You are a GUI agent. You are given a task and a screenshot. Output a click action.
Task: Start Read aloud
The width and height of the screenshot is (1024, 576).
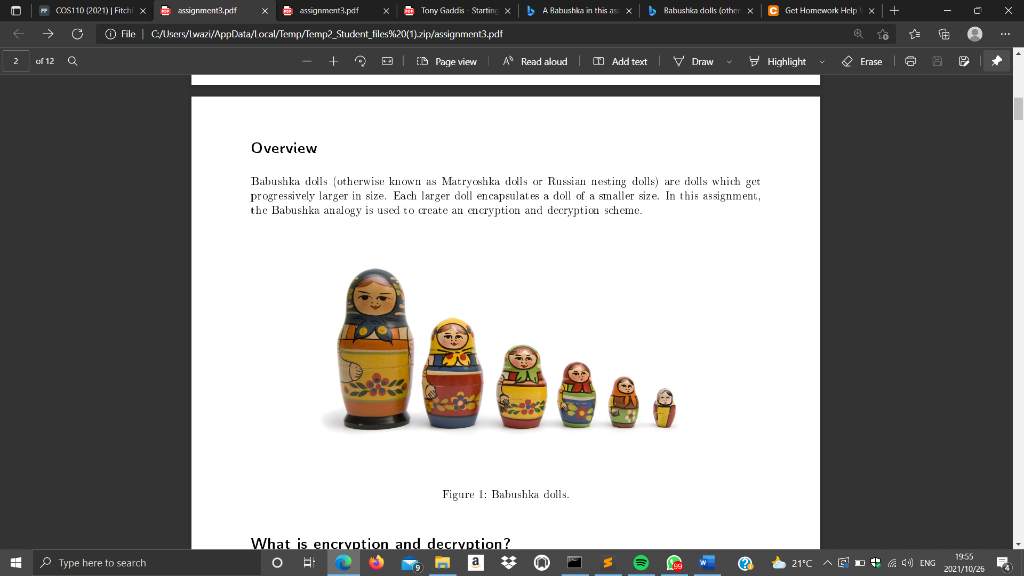point(535,61)
